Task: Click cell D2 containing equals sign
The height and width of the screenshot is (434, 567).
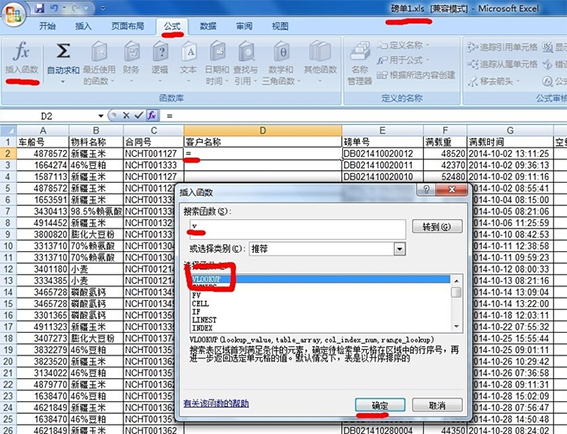Action: [263, 153]
